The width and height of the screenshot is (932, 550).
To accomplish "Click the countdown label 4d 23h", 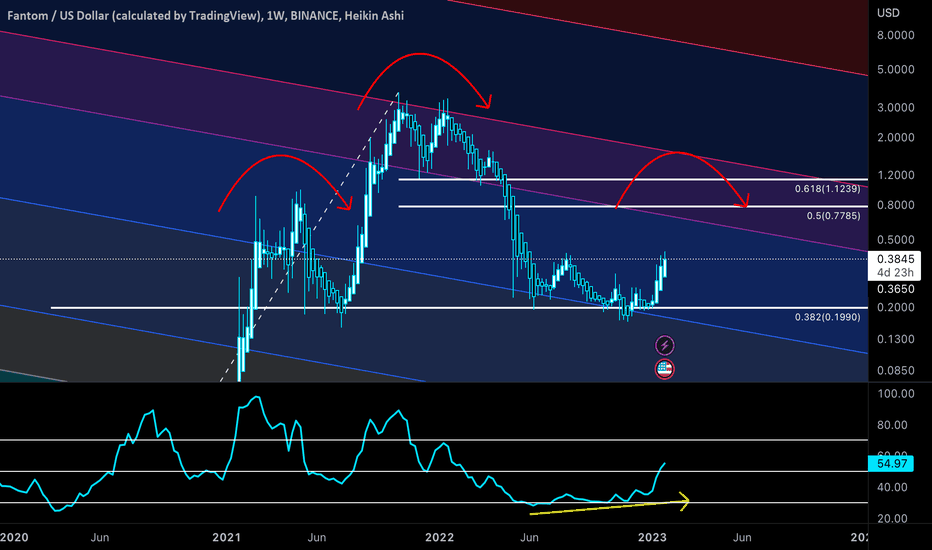I will pyautogui.click(x=896, y=273).
